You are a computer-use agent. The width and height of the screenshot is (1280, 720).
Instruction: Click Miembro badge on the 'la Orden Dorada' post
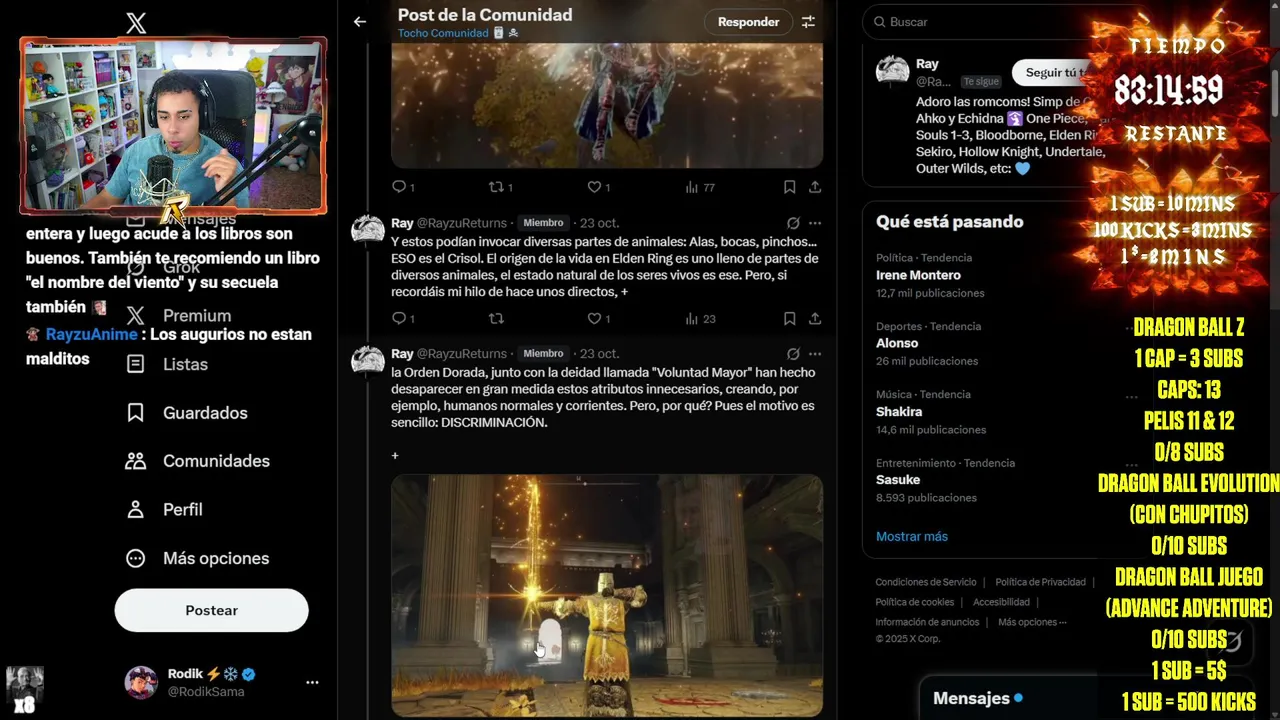(543, 354)
